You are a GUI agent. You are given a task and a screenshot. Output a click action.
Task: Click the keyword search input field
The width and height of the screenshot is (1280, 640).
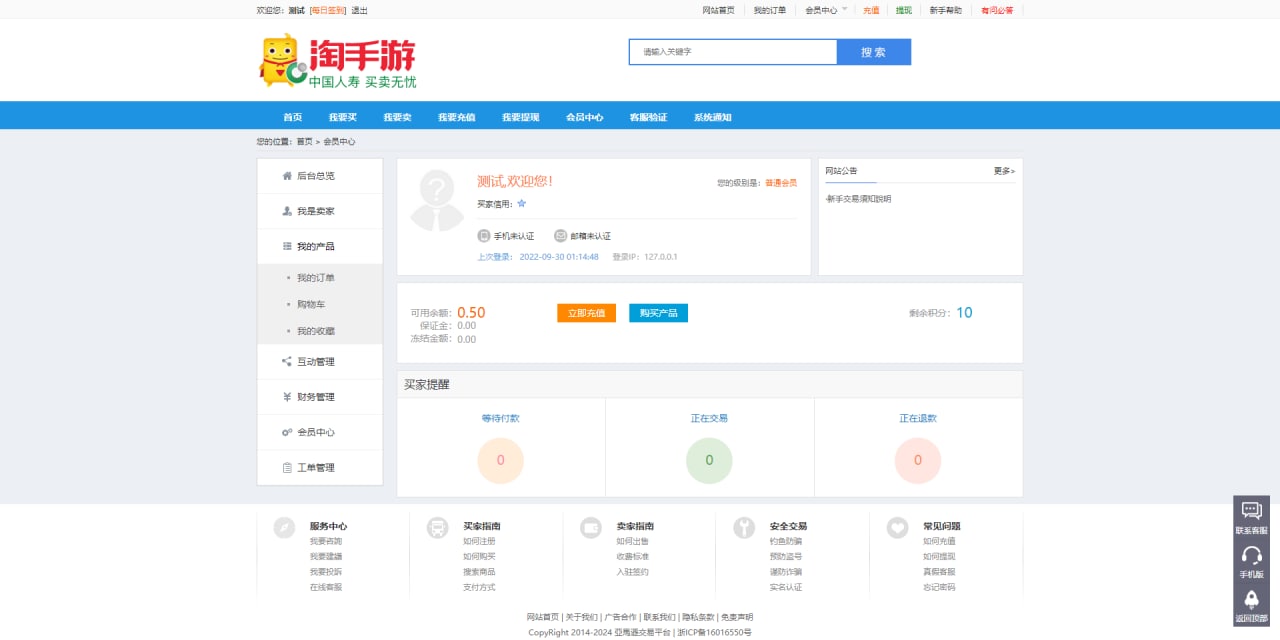pos(733,52)
